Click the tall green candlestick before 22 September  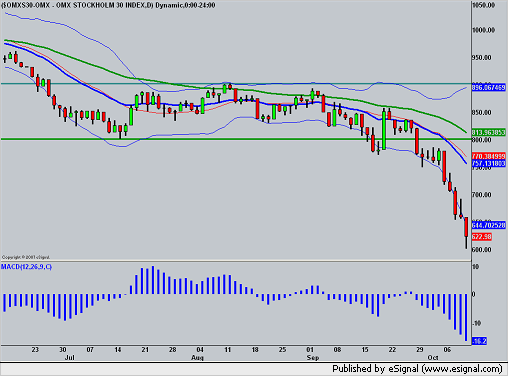384,130
